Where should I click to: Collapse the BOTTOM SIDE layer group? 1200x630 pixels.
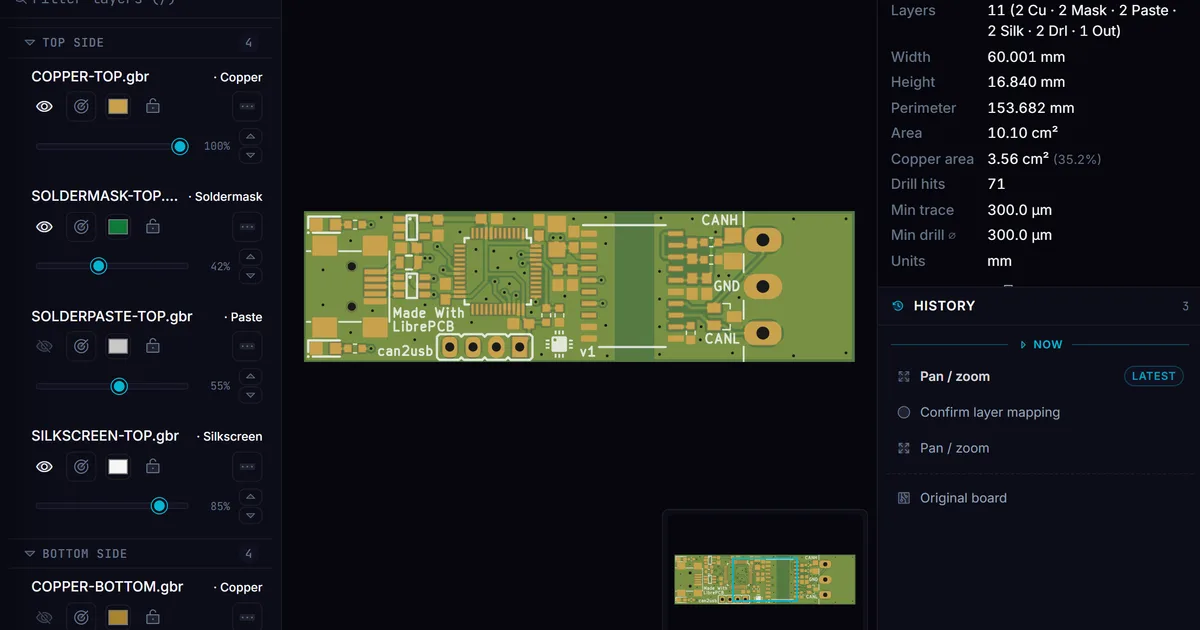click(30, 553)
